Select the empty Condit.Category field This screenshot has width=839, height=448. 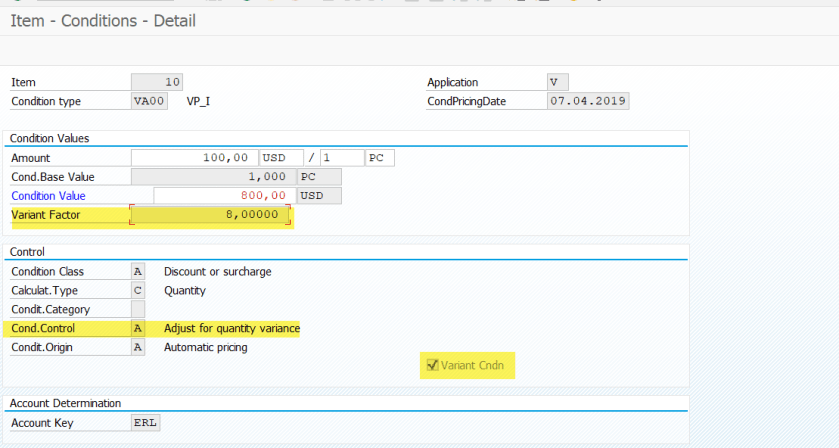pyautogui.click(x=138, y=309)
